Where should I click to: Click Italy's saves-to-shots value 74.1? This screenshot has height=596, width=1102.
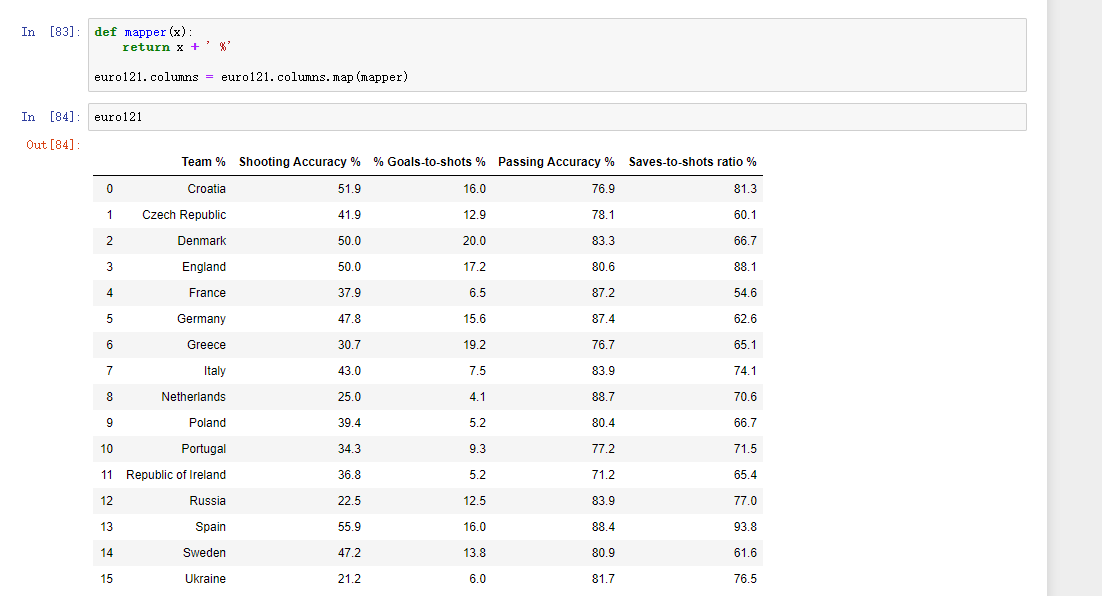point(745,371)
